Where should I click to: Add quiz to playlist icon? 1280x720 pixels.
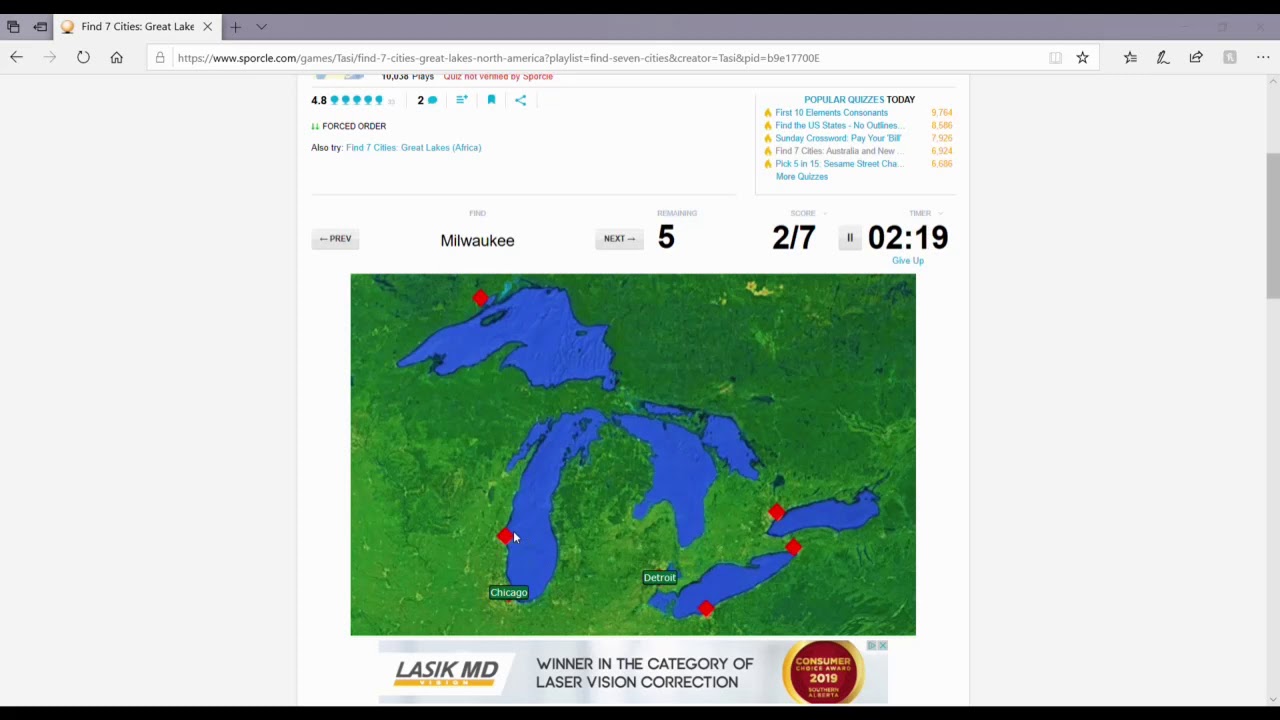click(461, 100)
